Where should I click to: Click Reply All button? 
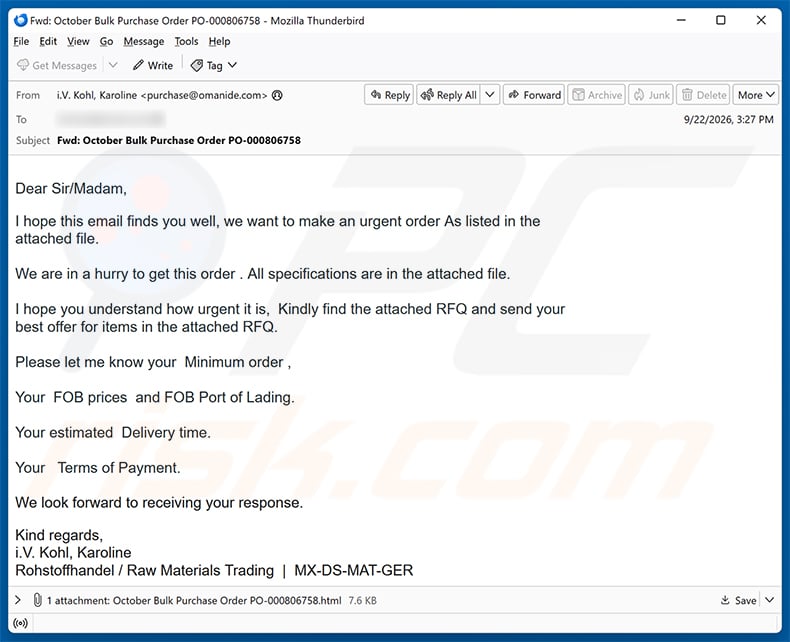pyautogui.click(x=449, y=95)
